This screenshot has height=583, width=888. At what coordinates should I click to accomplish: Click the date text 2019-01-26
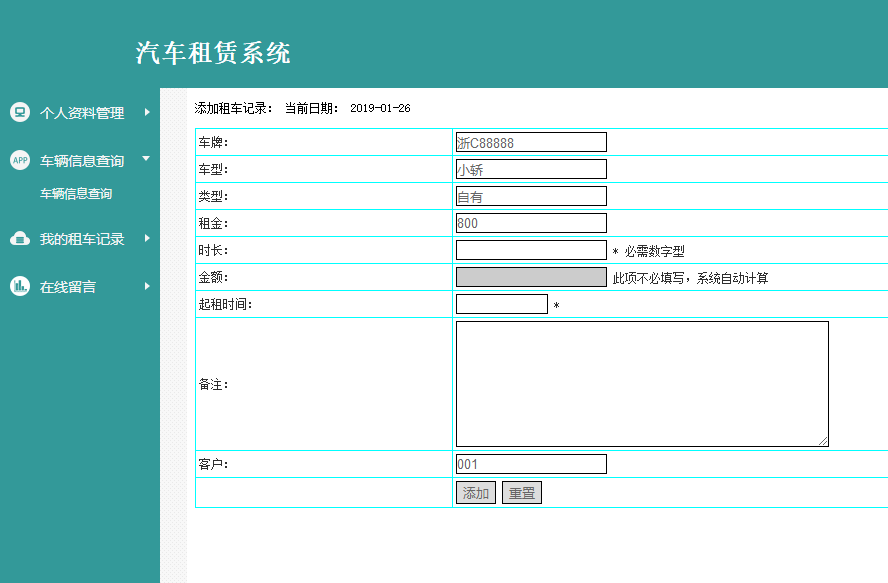pyautogui.click(x=380, y=108)
